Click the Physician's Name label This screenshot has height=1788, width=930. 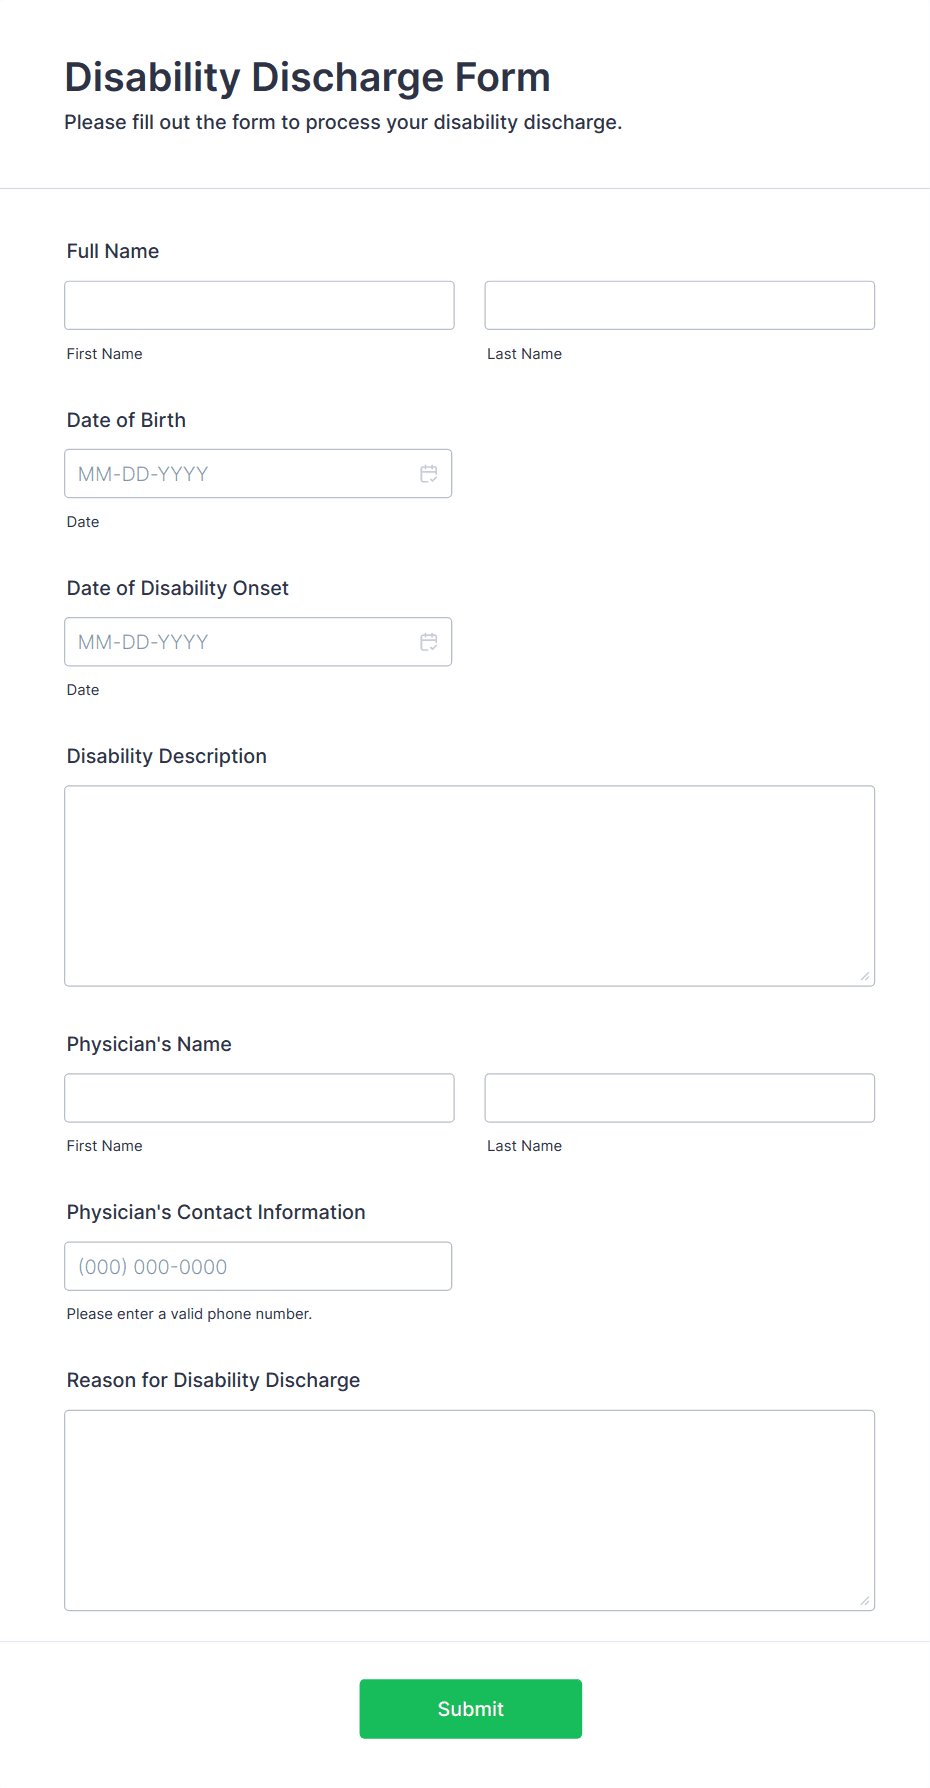[x=149, y=1044]
